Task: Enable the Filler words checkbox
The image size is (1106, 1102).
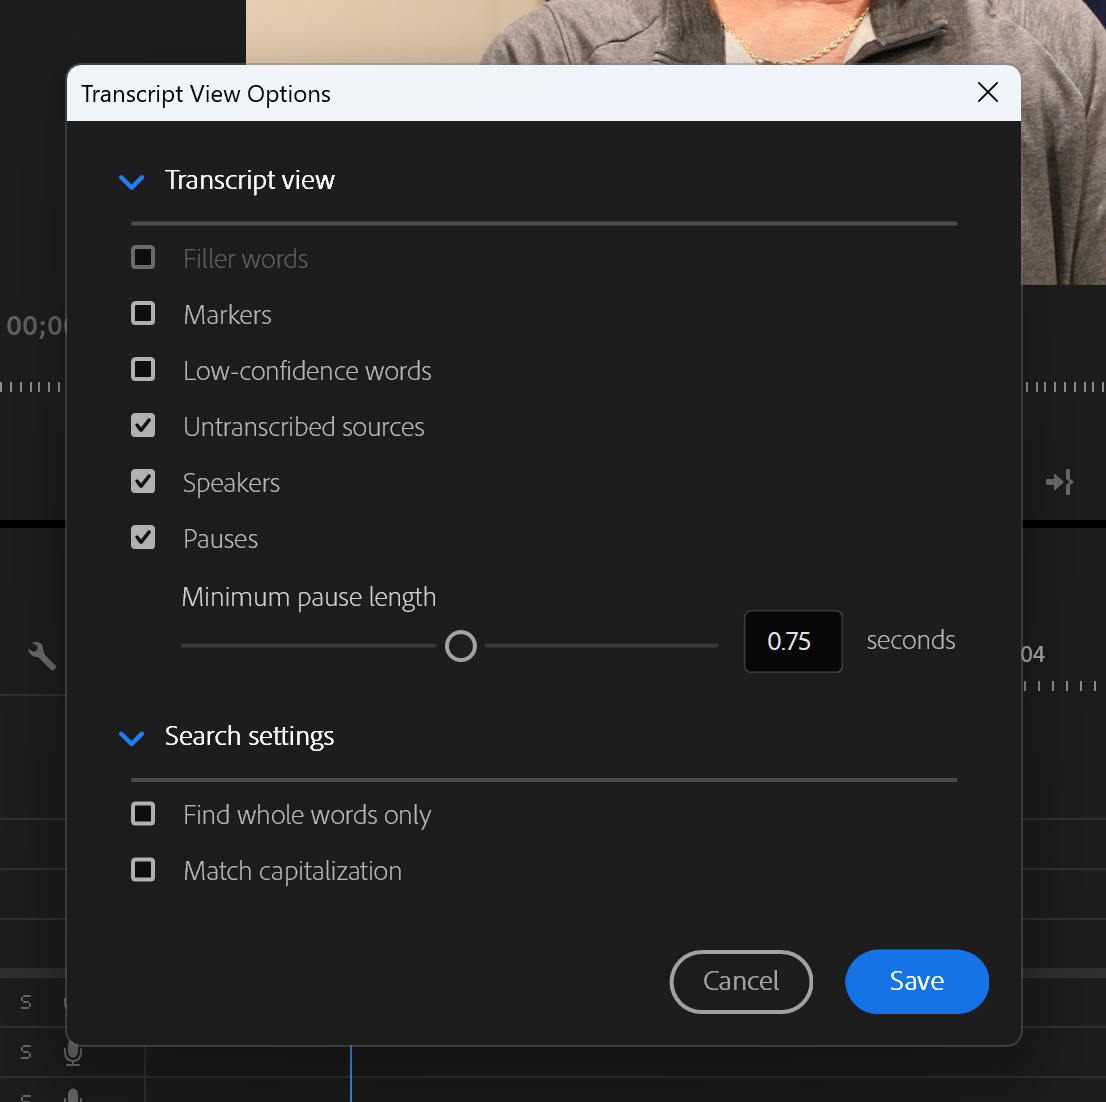Action: [143, 257]
